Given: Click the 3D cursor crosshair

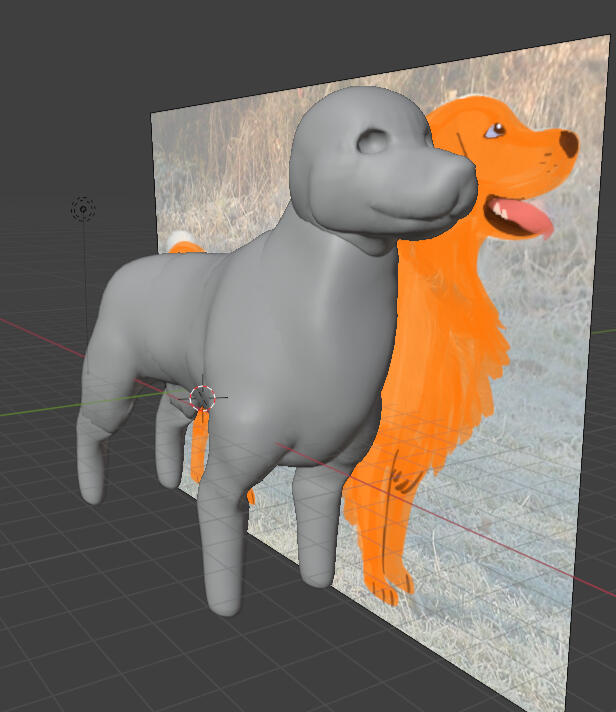Looking at the screenshot, I should 202,397.
